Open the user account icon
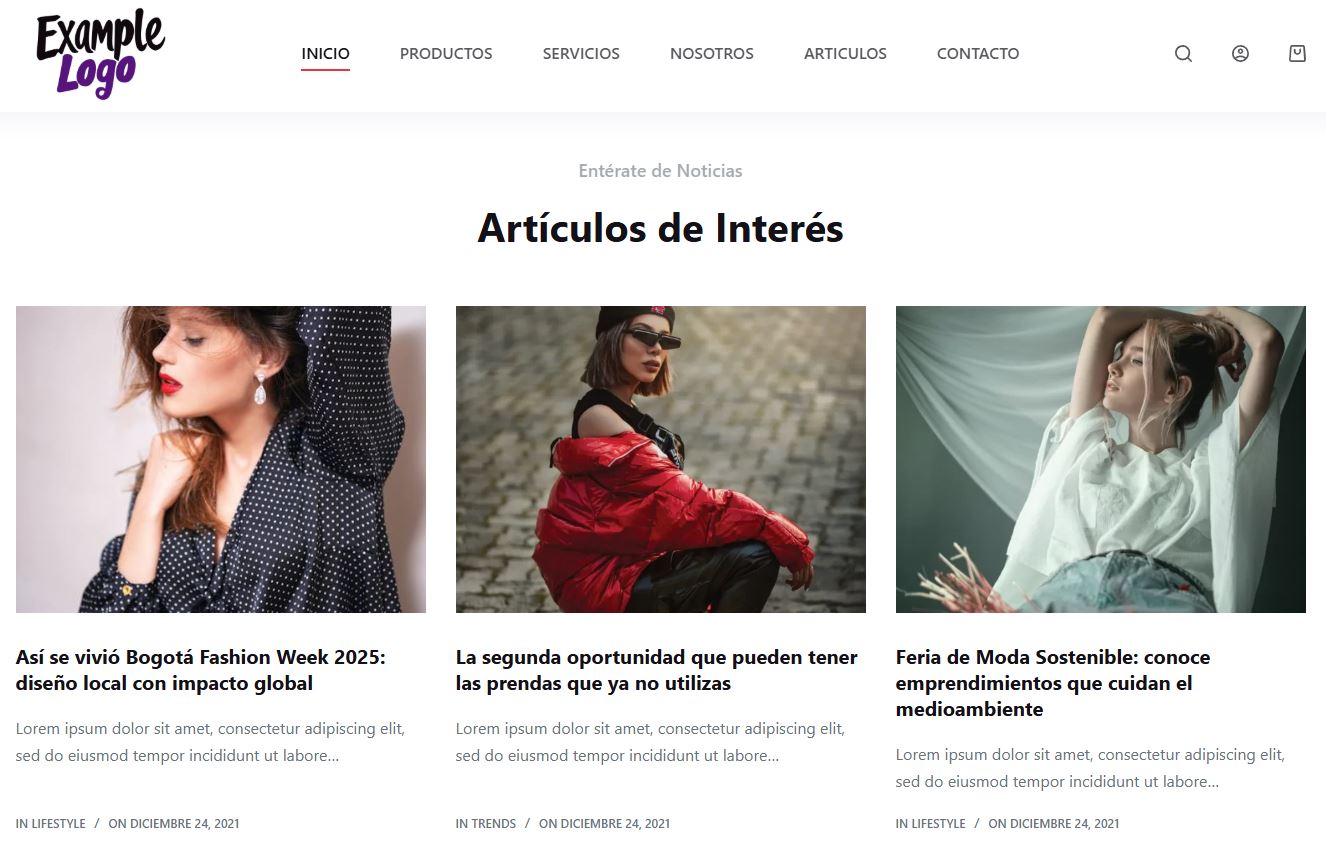This screenshot has width=1326, height=859. pos(1240,54)
